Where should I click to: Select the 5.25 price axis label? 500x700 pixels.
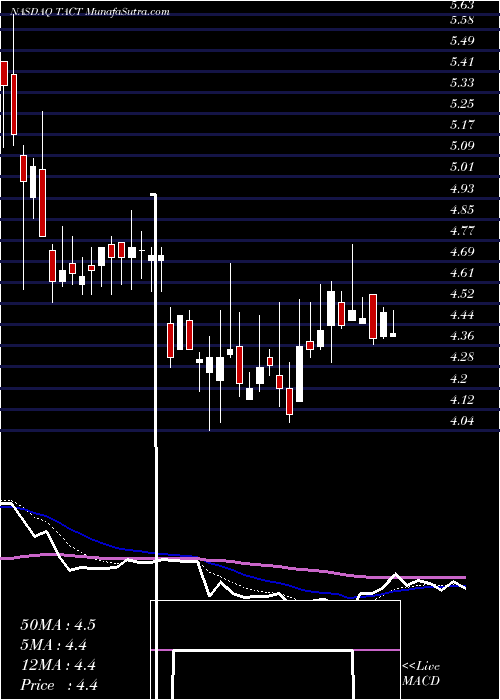(462, 104)
